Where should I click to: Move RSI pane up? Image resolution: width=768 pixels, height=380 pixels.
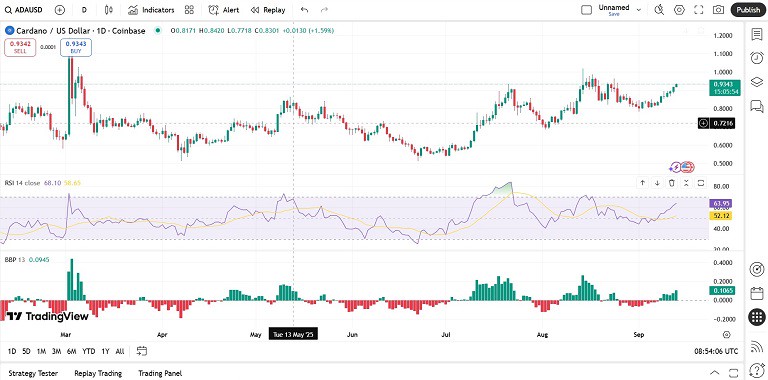coord(642,183)
